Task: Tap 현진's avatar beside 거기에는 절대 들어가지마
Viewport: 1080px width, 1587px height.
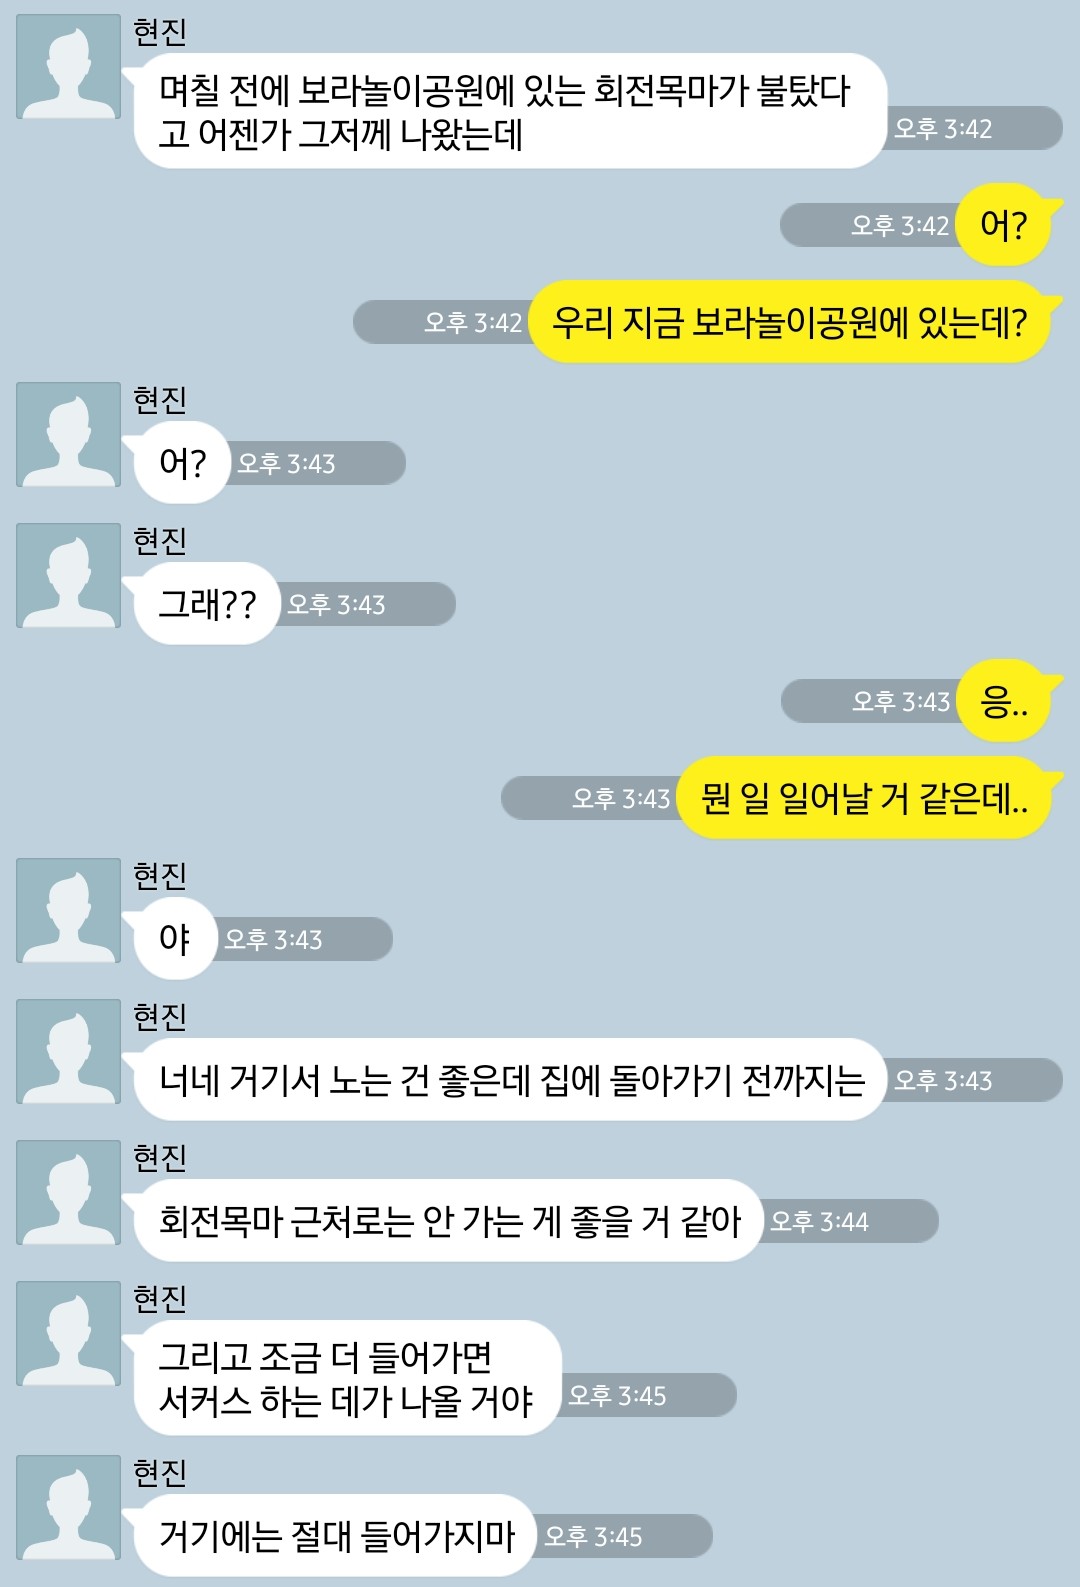Action: (68, 1508)
